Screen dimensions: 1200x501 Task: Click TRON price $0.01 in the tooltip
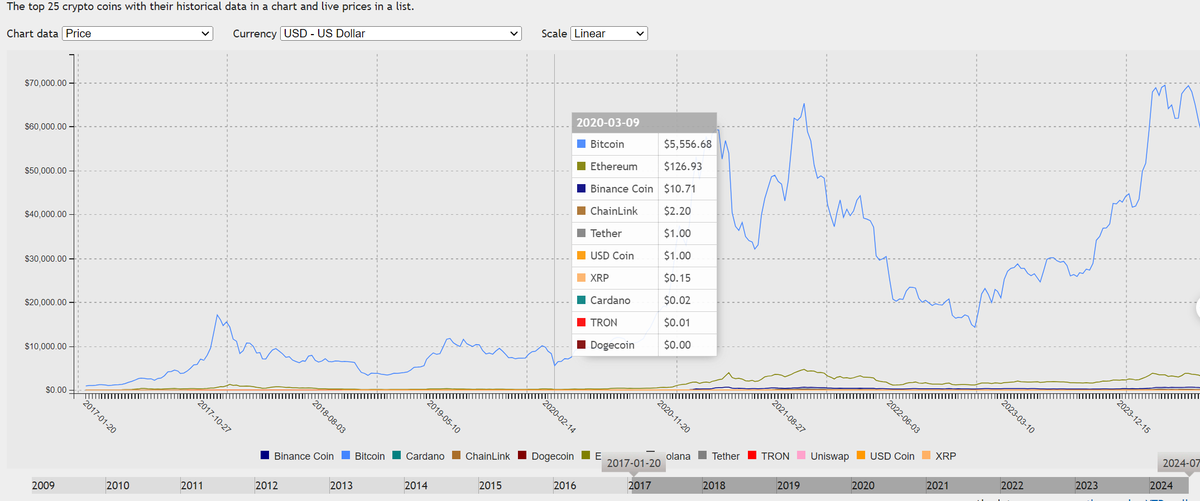click(677, 323)
